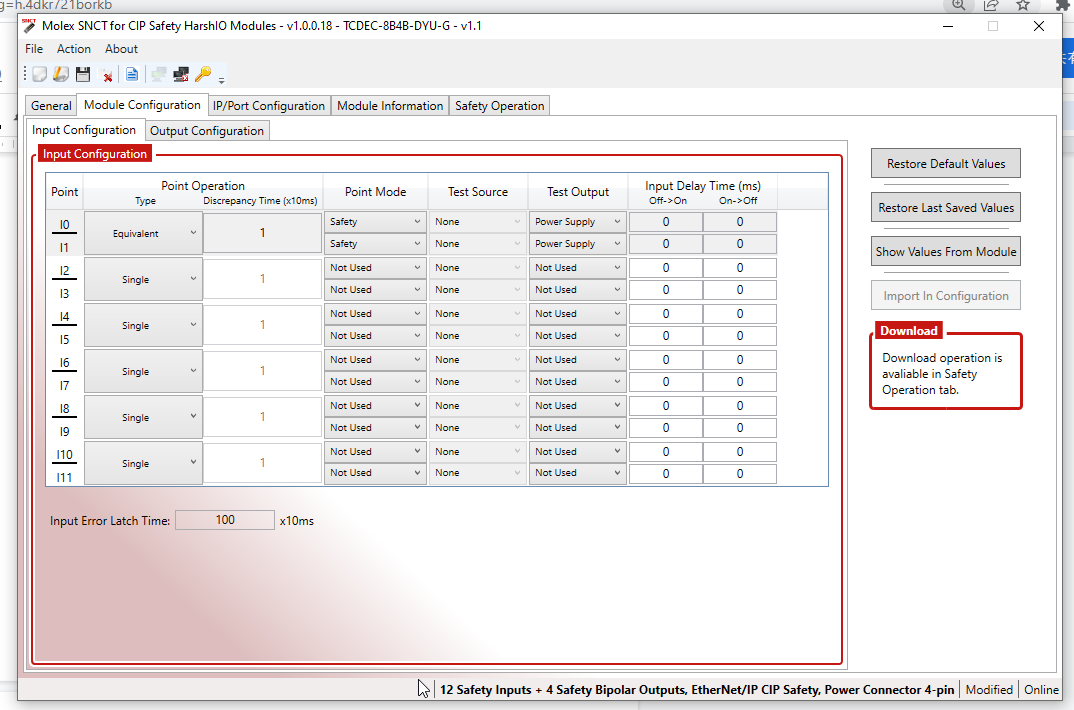Click the Point Mode column header
1074x710 pixels.
(x=375, y=192)
